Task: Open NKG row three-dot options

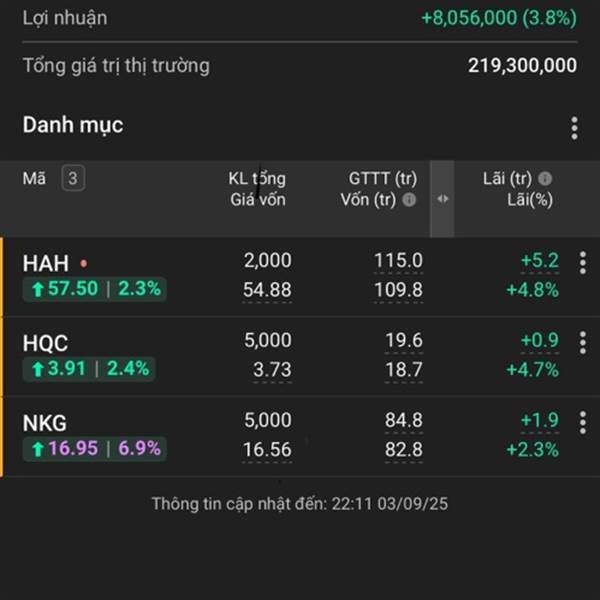Action: point(582,422)
